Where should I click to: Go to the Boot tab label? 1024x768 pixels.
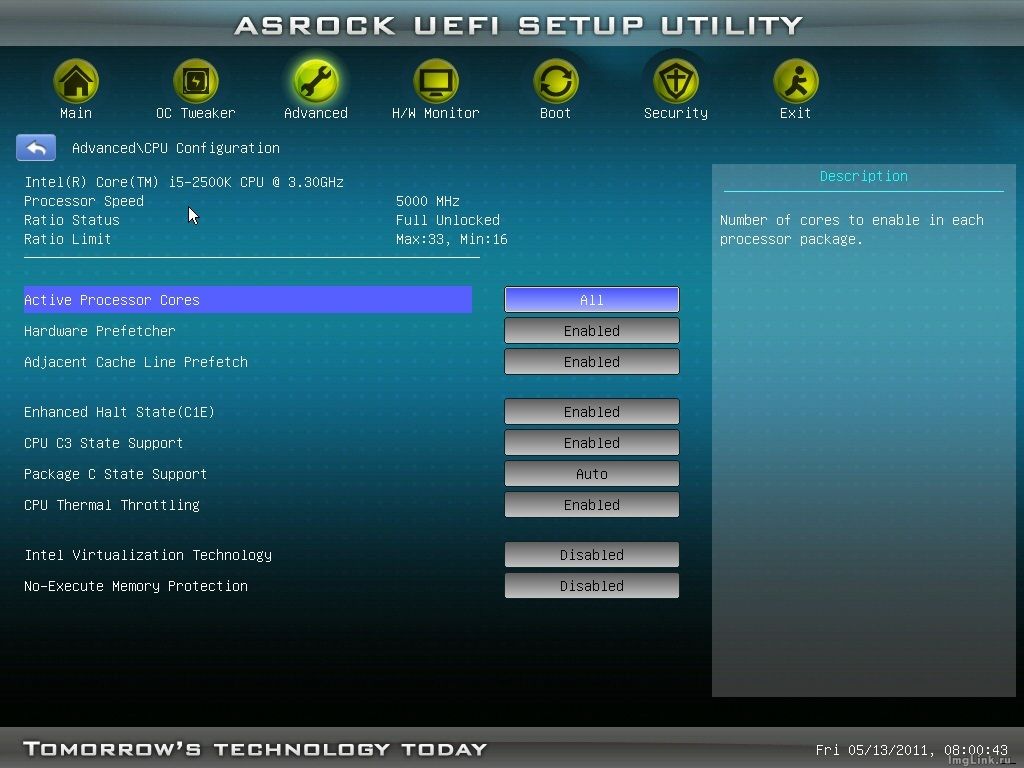click(555, 113)
